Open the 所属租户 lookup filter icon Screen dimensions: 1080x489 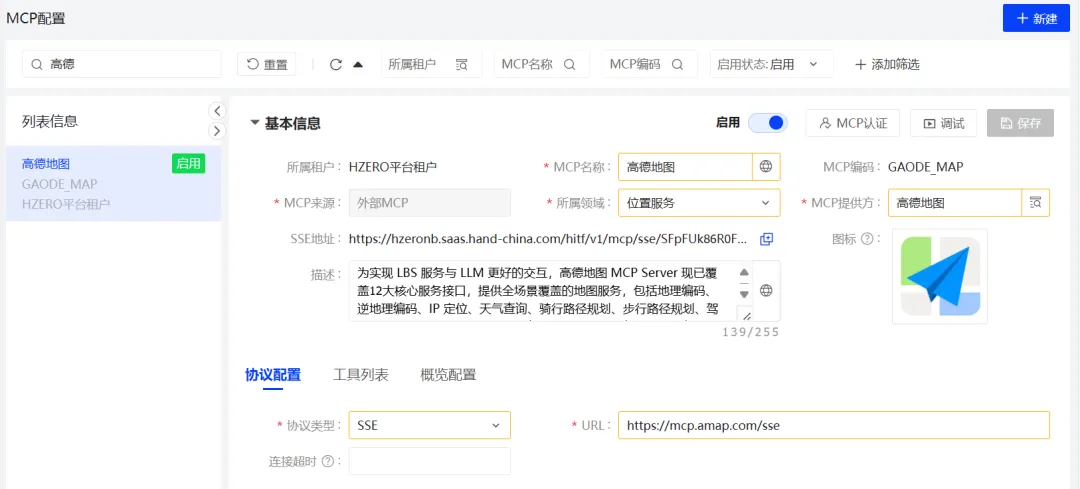[461, 64]
